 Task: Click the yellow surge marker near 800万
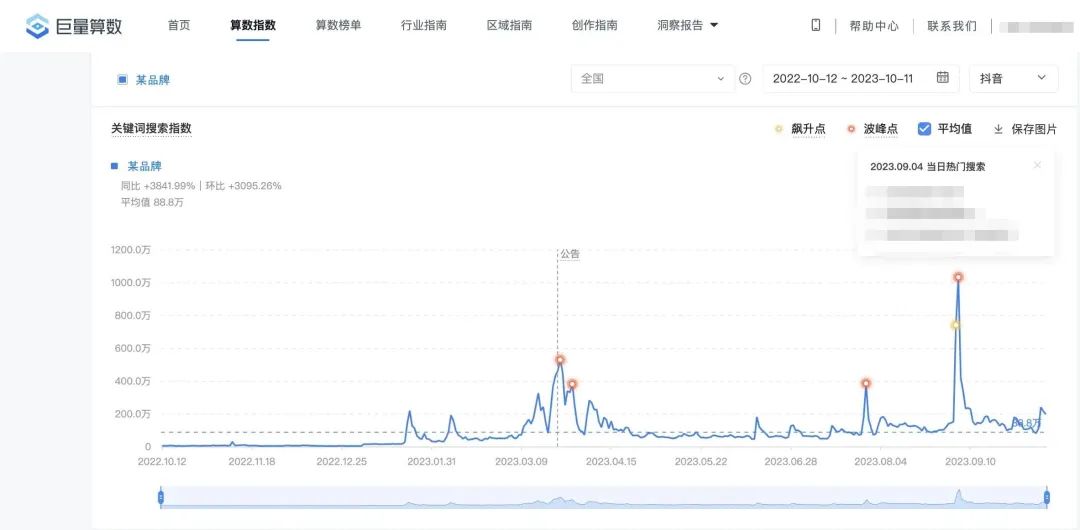(x=955, y=325)
